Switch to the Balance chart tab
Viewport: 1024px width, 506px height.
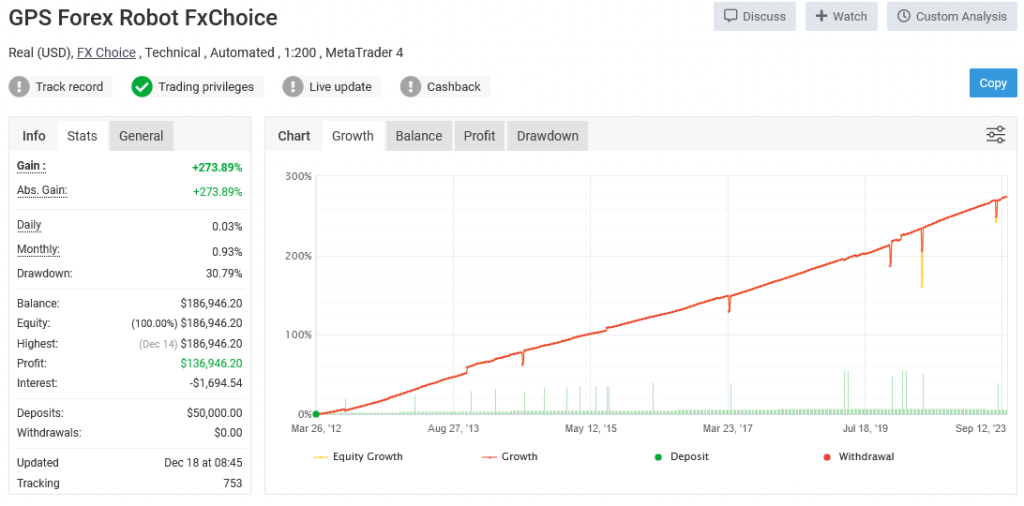pos(418,136)
